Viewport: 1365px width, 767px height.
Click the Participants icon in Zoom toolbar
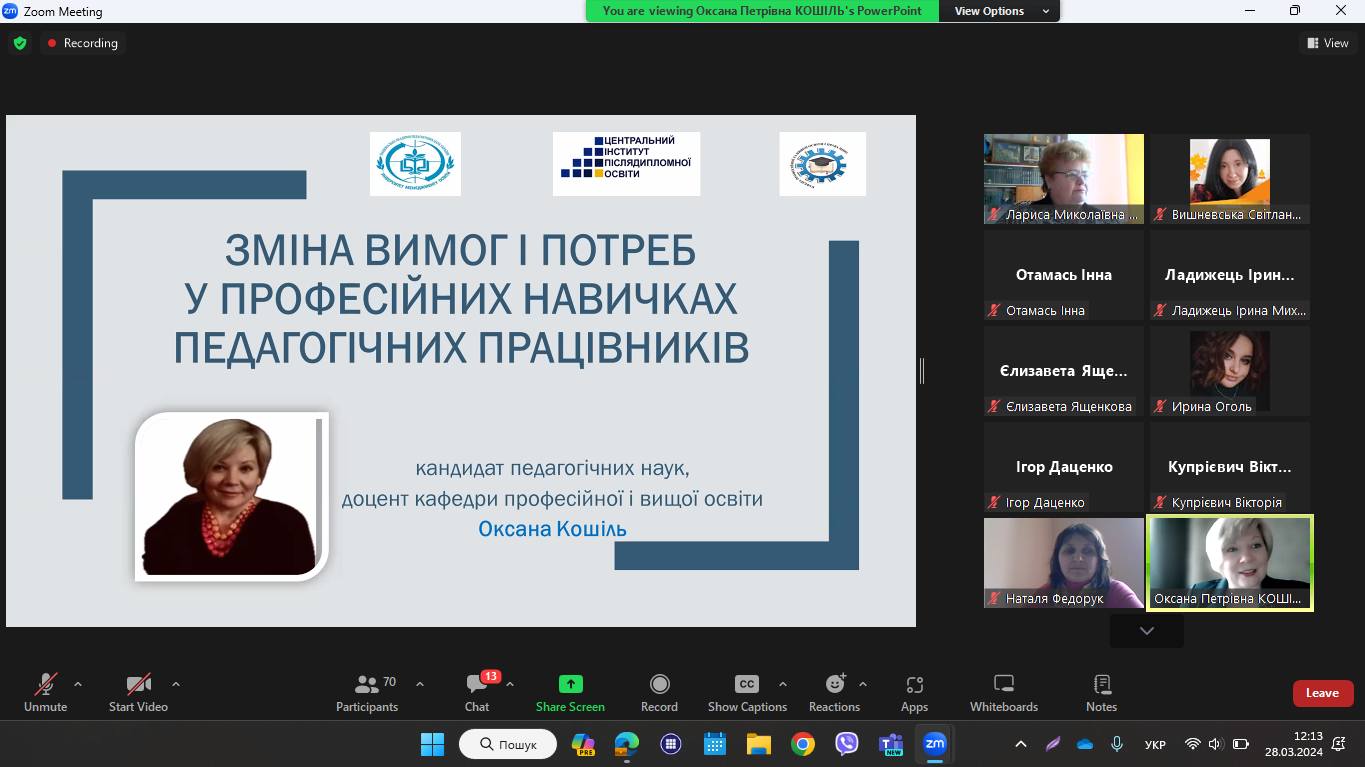coord(367,685)
